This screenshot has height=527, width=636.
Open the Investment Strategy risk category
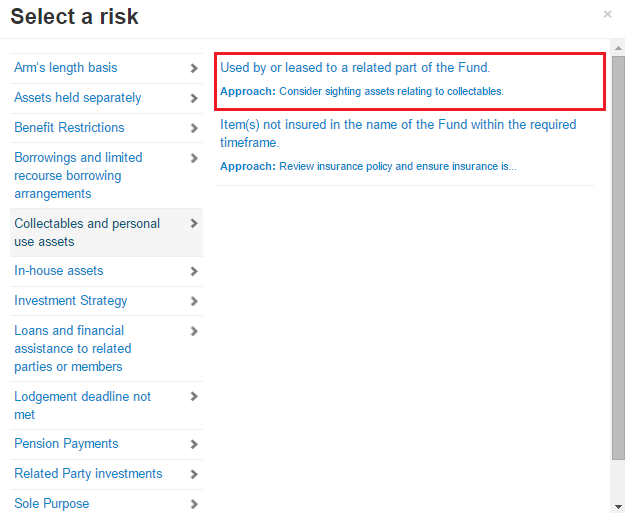coord(71,301)
